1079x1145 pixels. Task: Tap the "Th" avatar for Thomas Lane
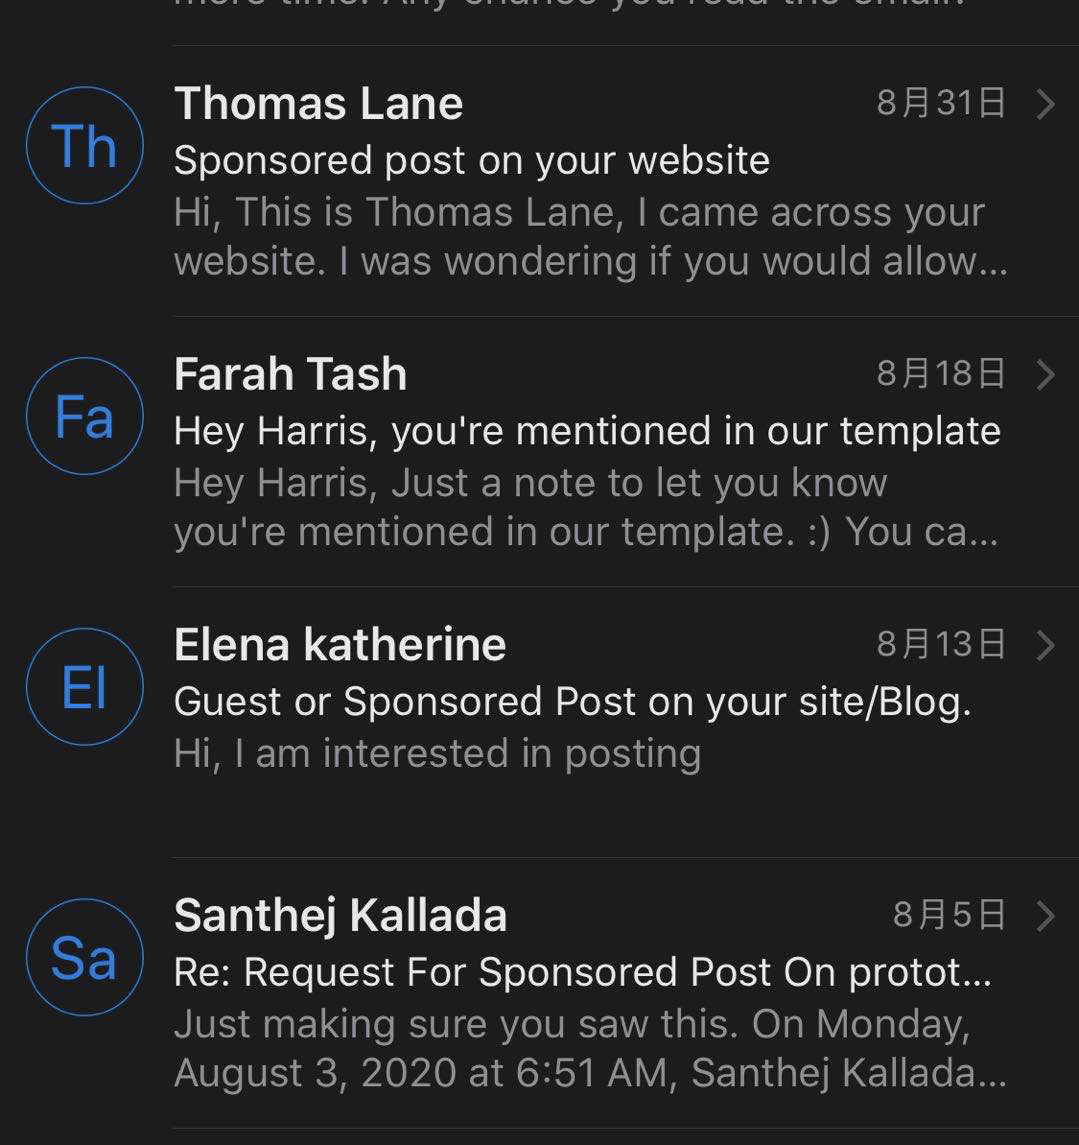(85, 145)
